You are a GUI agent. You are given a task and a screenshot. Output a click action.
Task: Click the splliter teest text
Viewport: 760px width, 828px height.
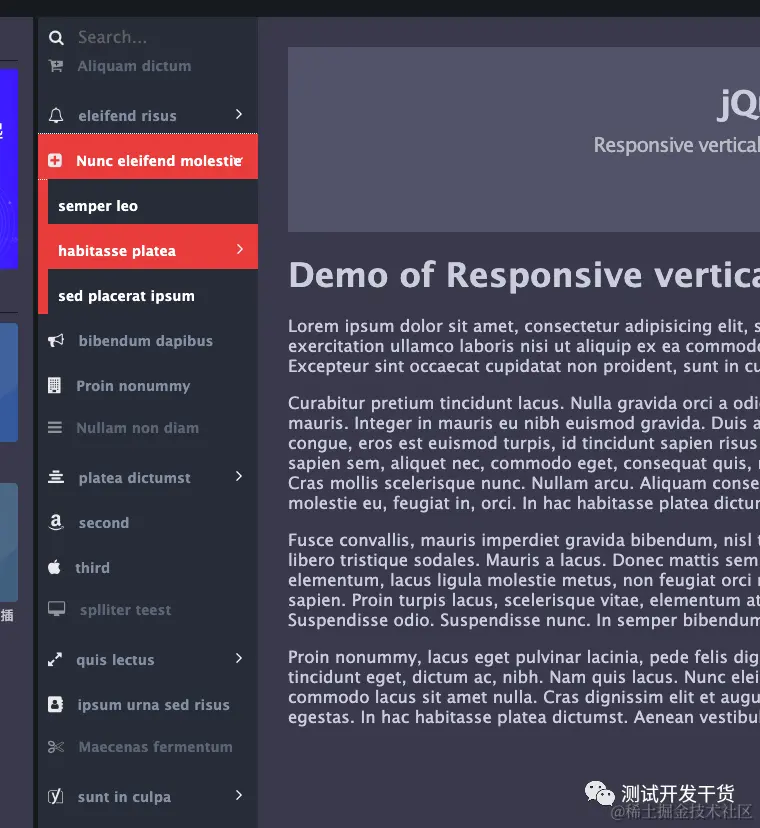126,610
